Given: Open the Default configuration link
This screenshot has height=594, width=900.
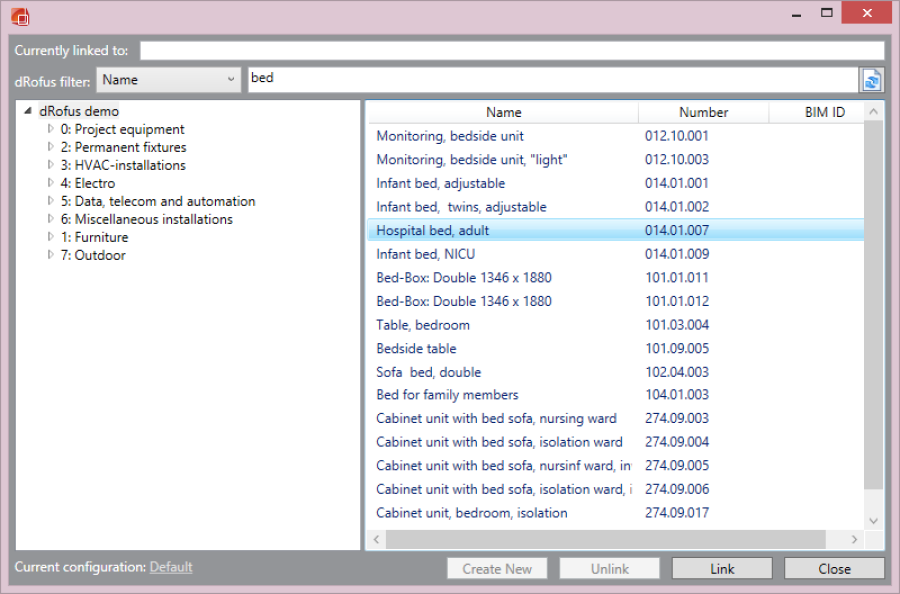Looking at the screenshot, I should 171,567.
